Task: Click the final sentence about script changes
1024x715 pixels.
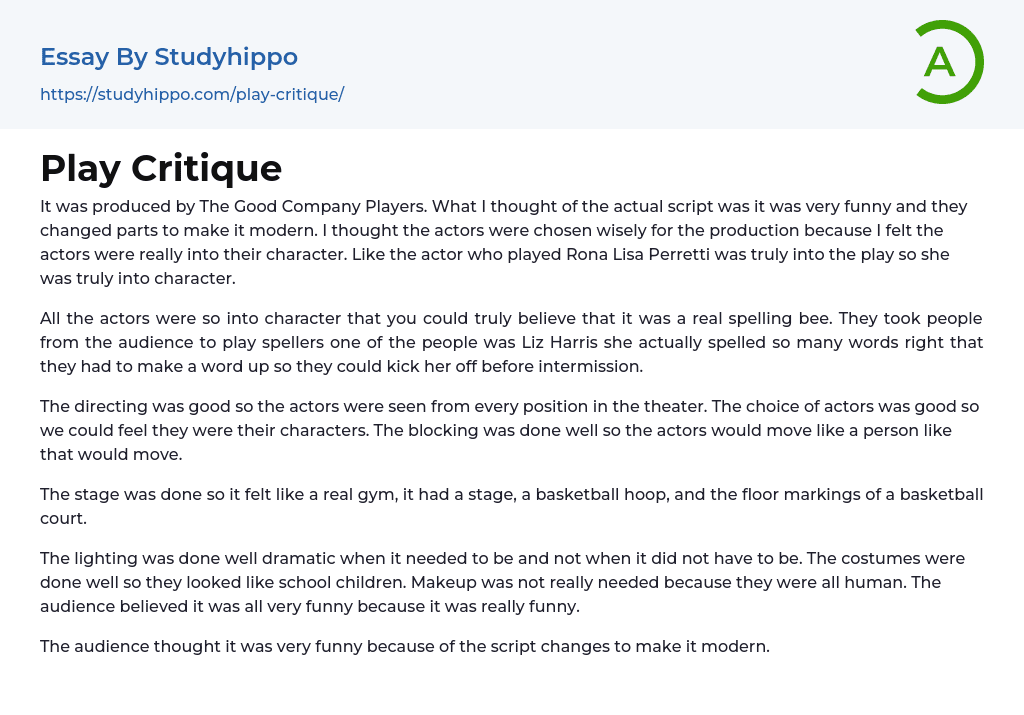Action: [x=404, y=646]
